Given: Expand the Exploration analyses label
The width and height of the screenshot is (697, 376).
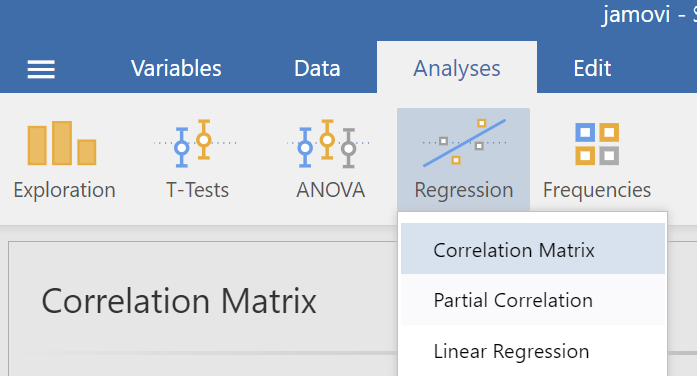Looking at the screenshot, I should (64, 190).
